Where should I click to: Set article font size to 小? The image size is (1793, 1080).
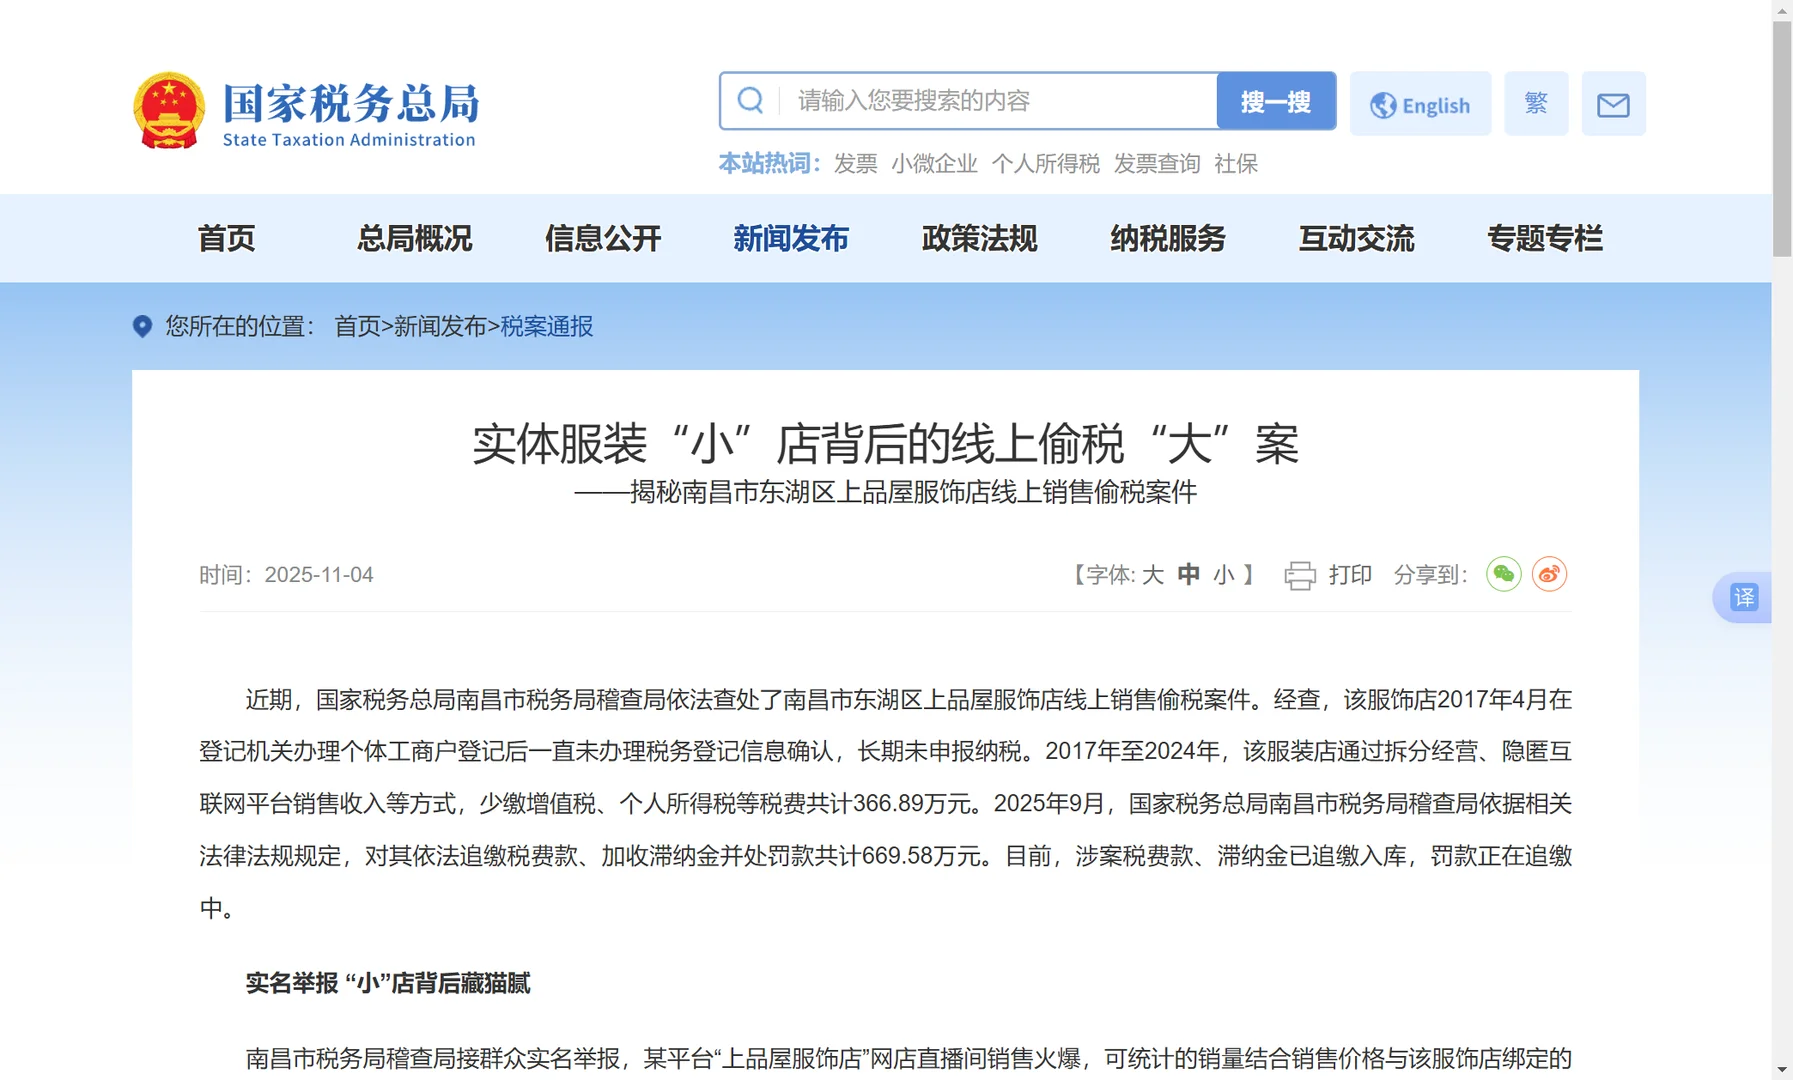[x=1222, y=575]
